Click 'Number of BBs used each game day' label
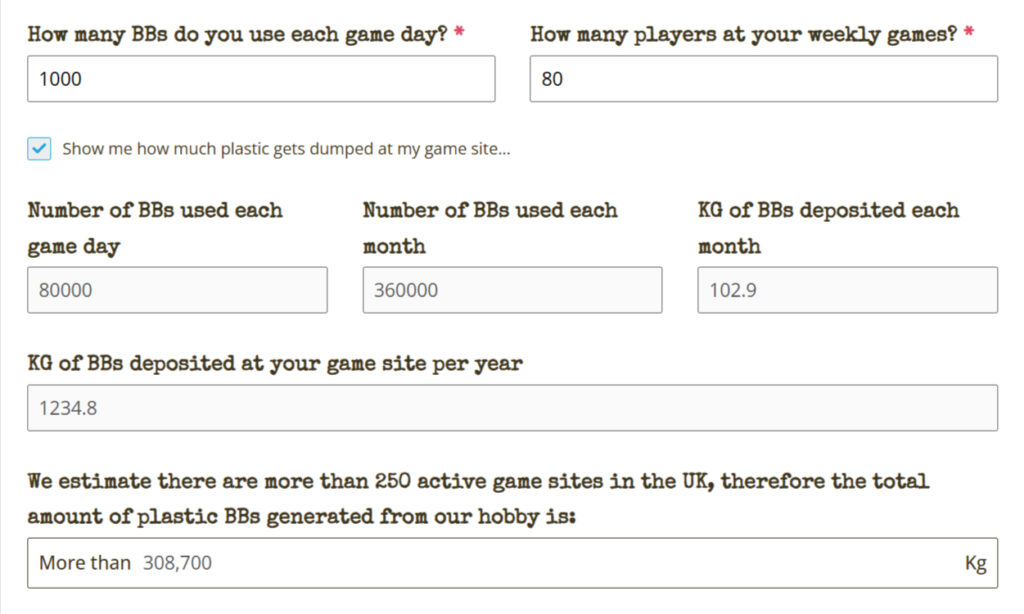 [x=155, y=228]
